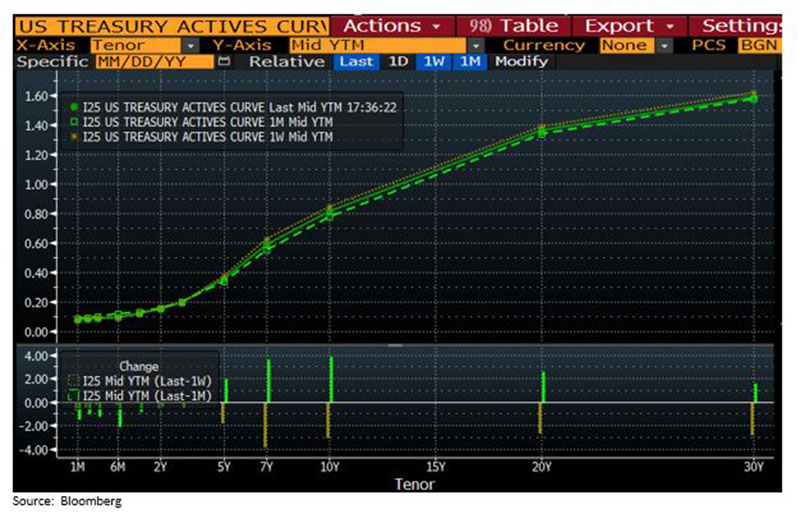Screen dimensions: 800x518
Task: Open the X-Axis Tenor dropdown
Action: pos(190,45)
